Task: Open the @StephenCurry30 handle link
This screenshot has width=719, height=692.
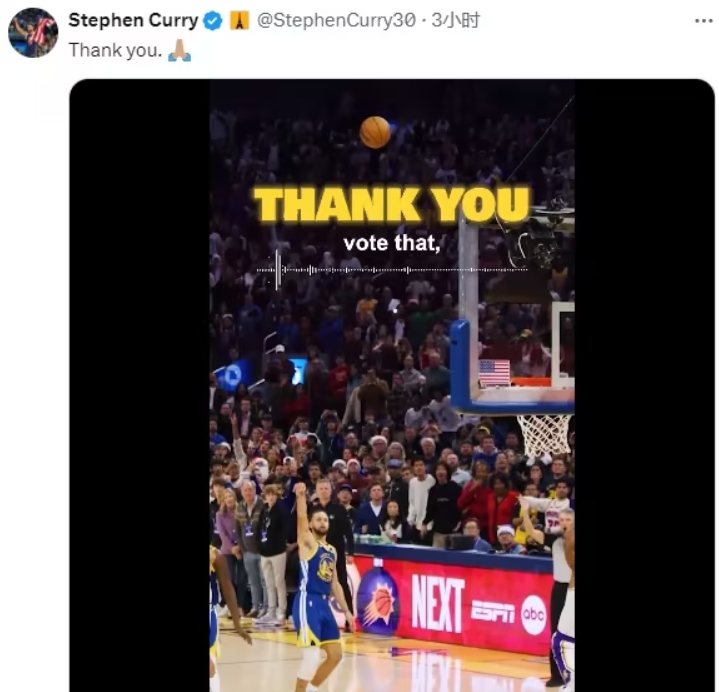Action: (x=336, y=20)
